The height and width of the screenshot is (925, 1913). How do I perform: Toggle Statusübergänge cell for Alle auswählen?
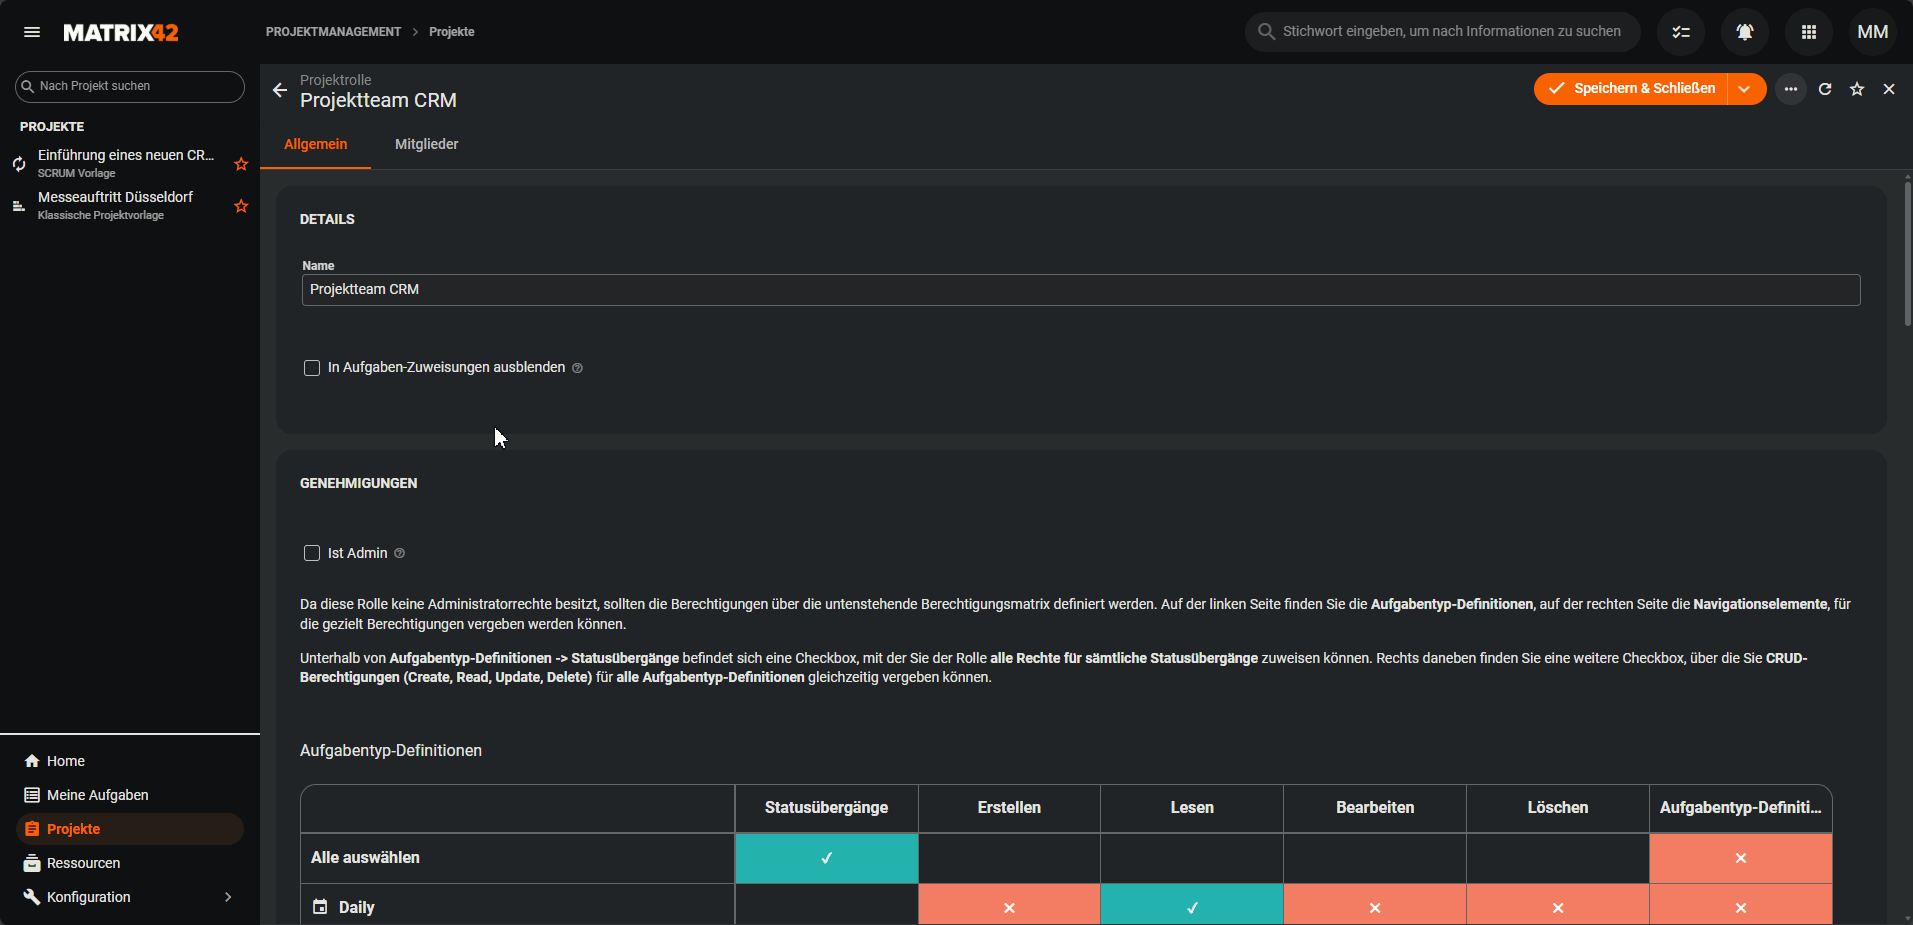click(x=826, y=858)
